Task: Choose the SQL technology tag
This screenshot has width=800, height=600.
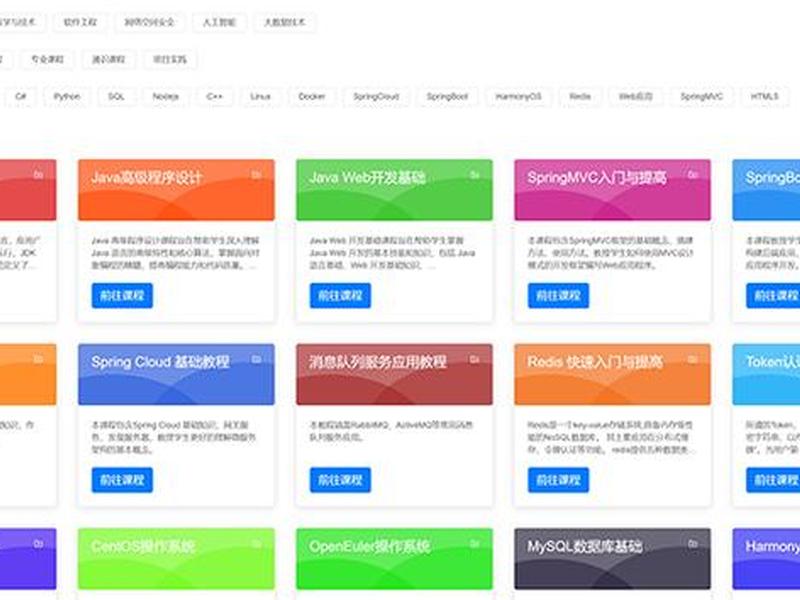Action: coord(116,96)
